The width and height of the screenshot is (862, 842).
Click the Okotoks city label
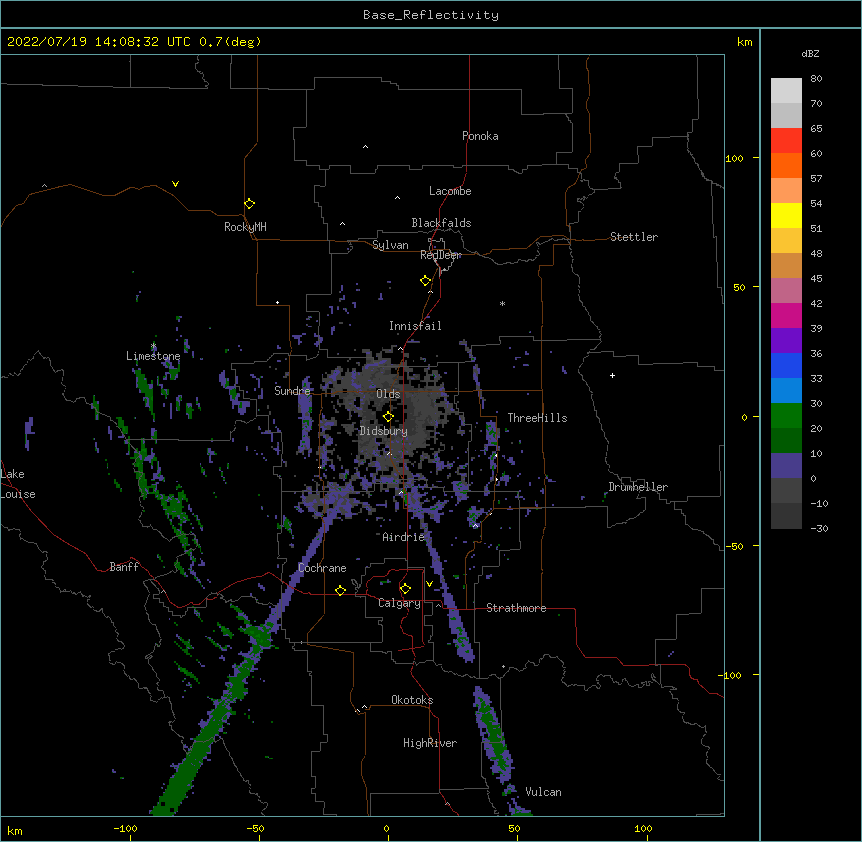(x=412, y=700)
